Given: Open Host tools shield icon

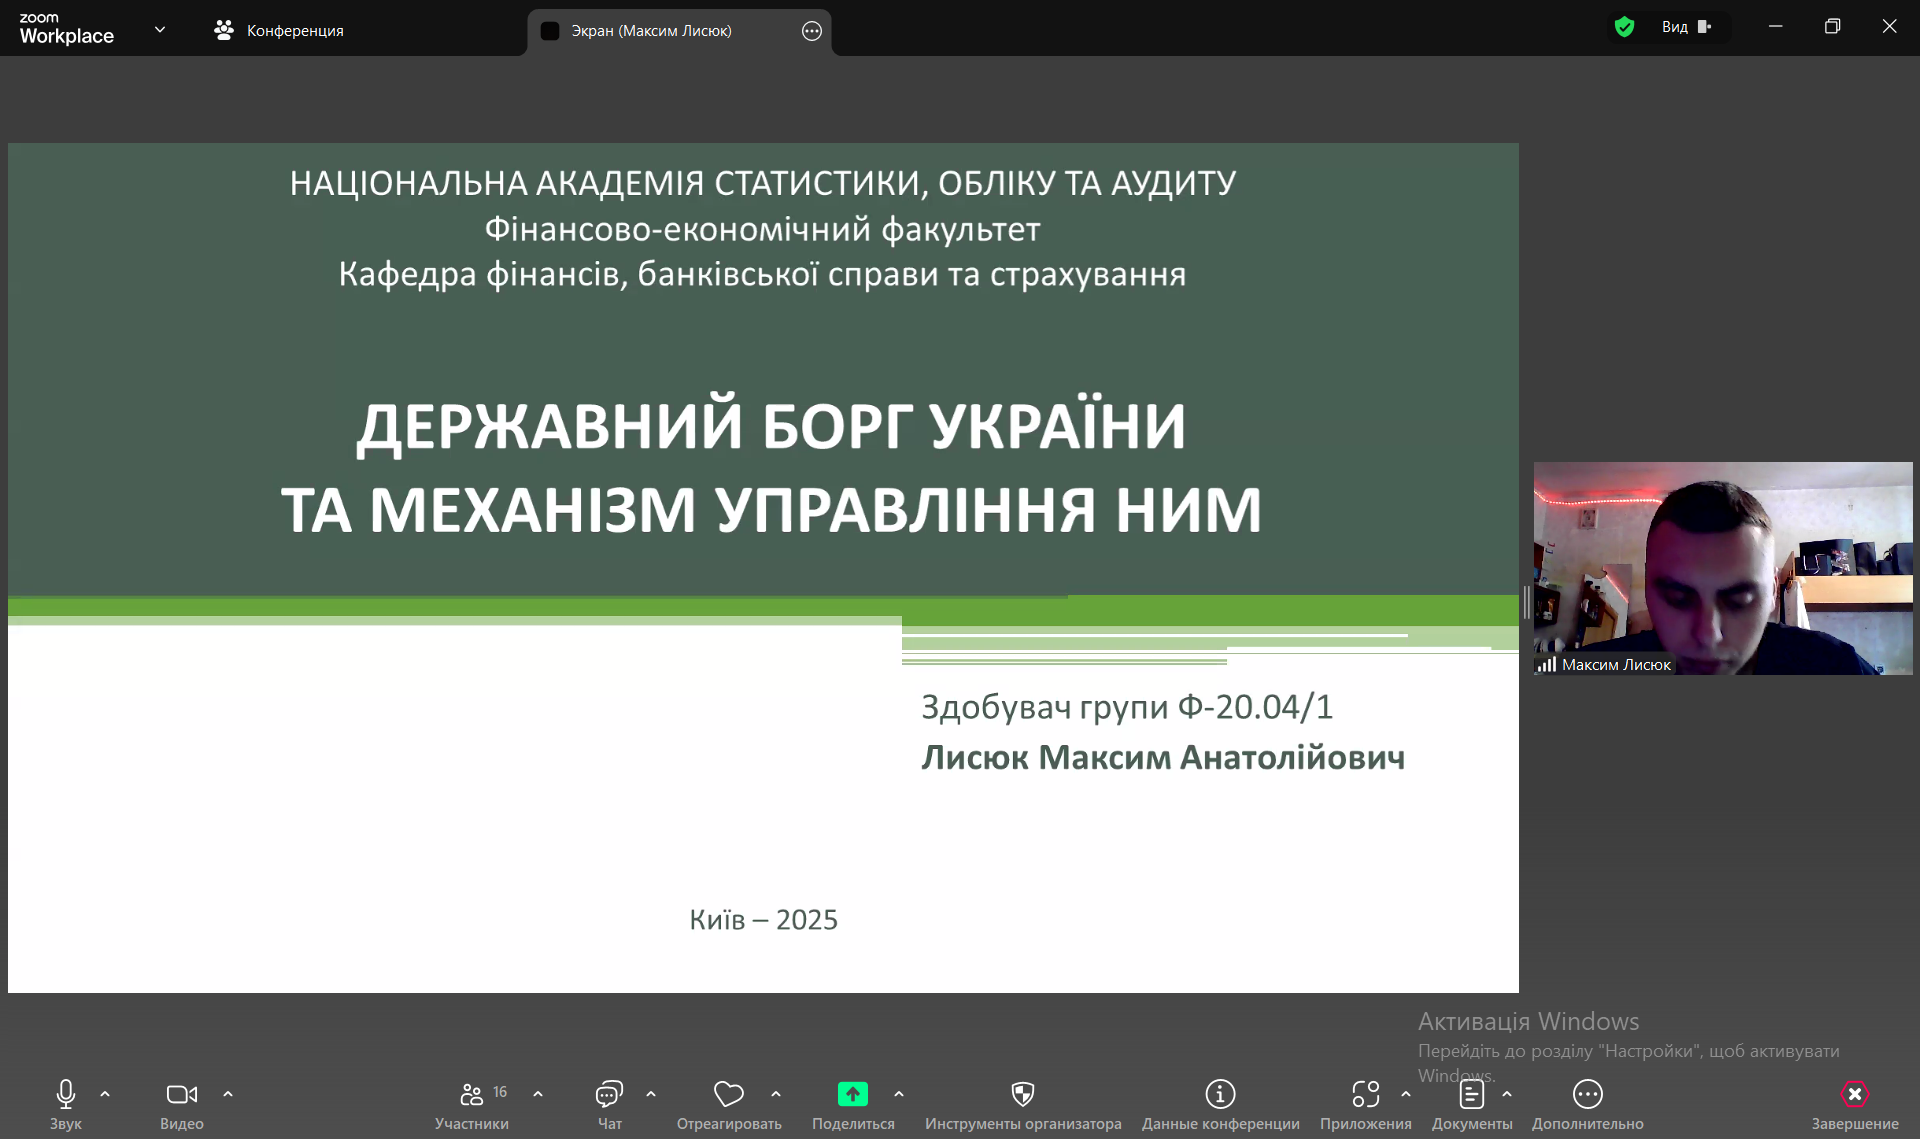Looking at the screenshot, I should (1022, 1095).
